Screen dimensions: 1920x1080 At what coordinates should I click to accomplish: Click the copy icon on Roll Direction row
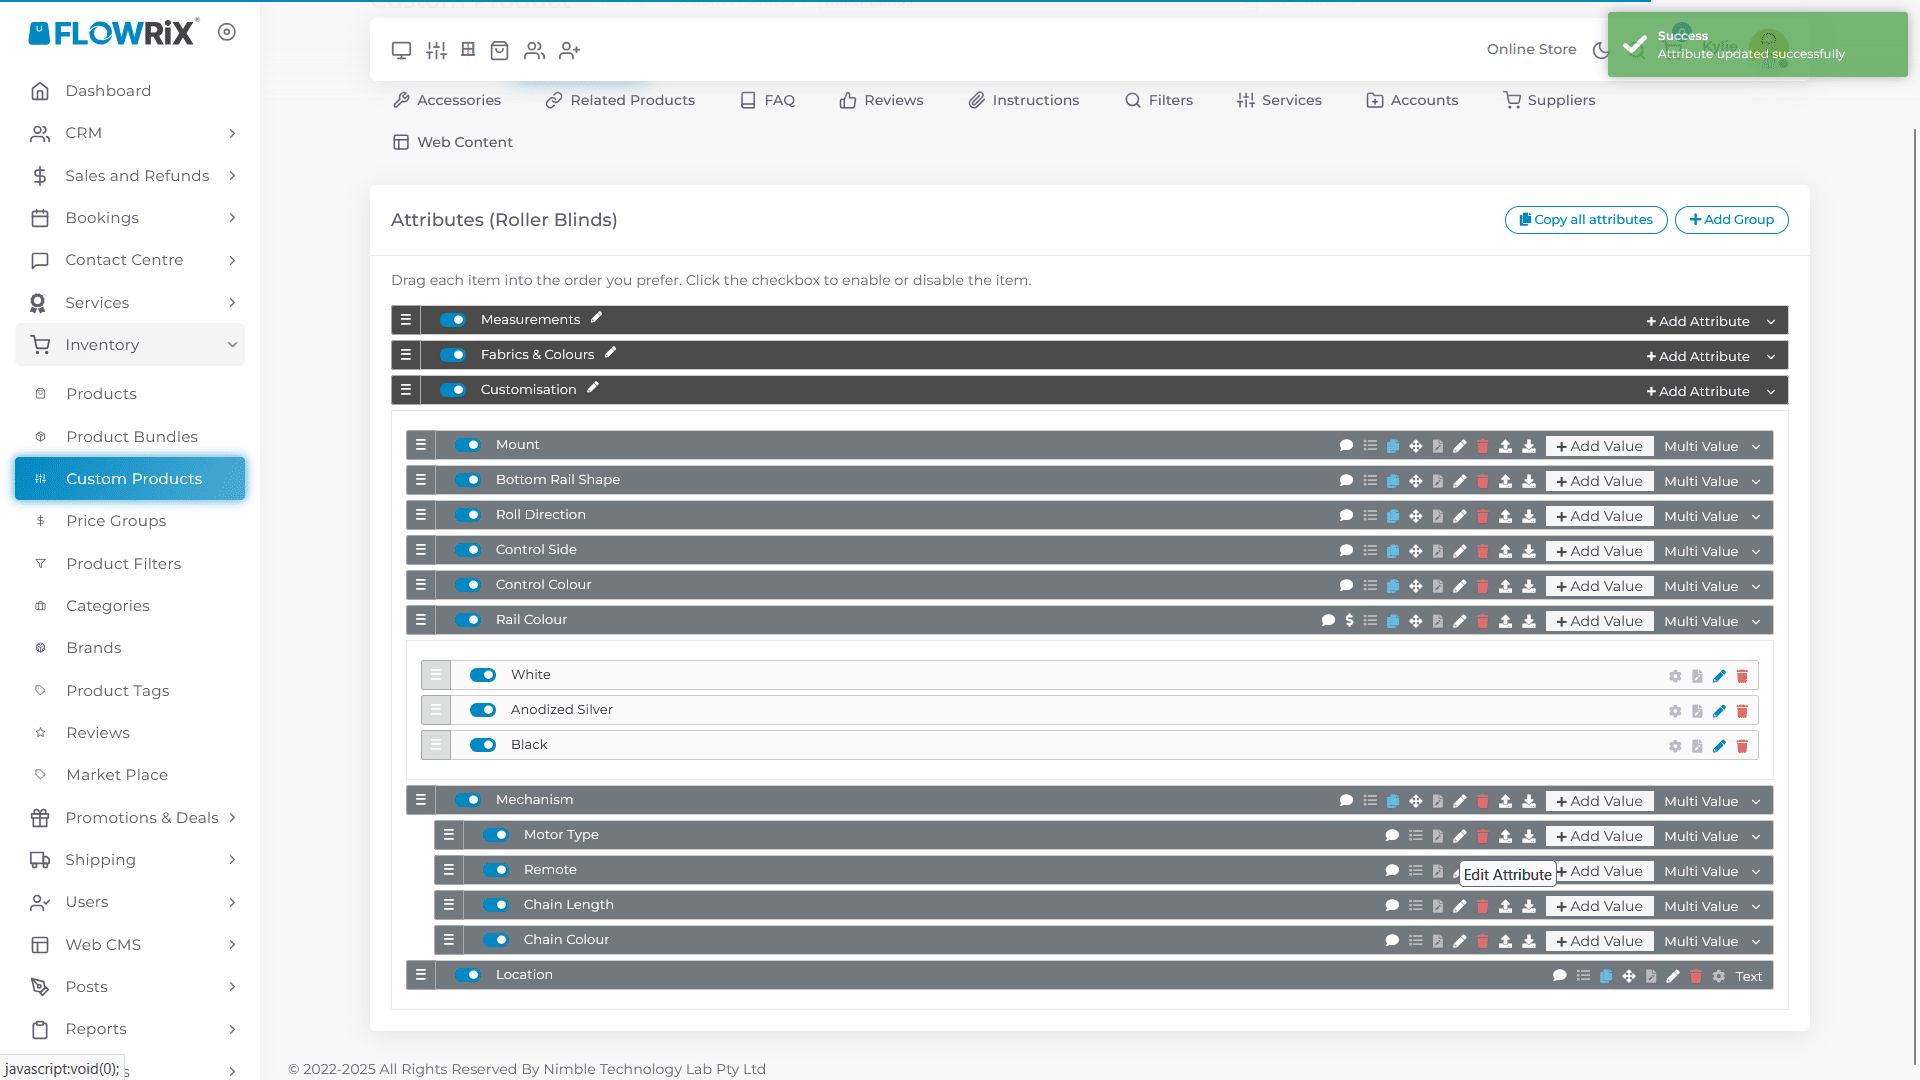pyautogui.click(x=1392, y=517)
